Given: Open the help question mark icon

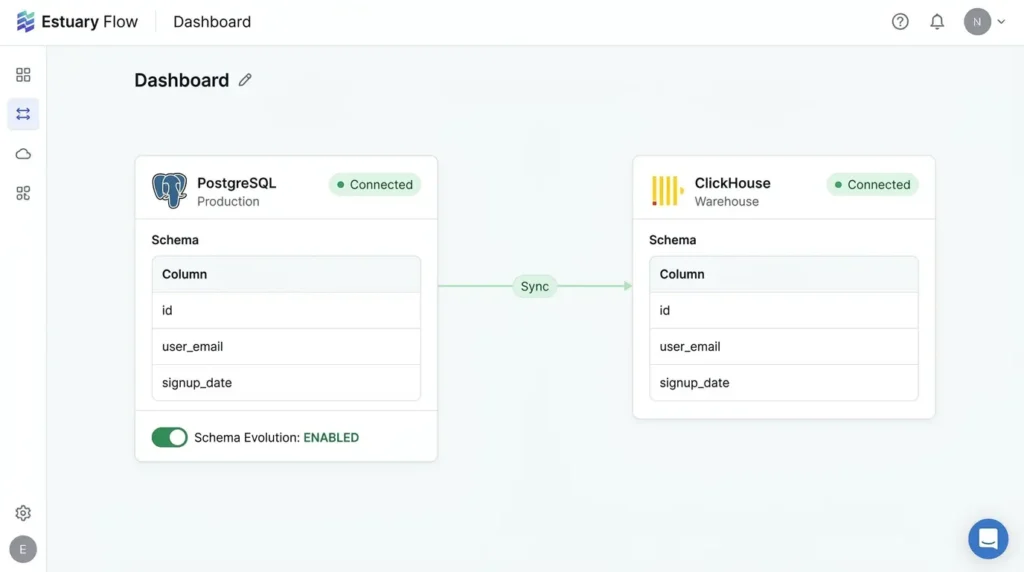Looking at the screenshot, I should pos(900,22).
